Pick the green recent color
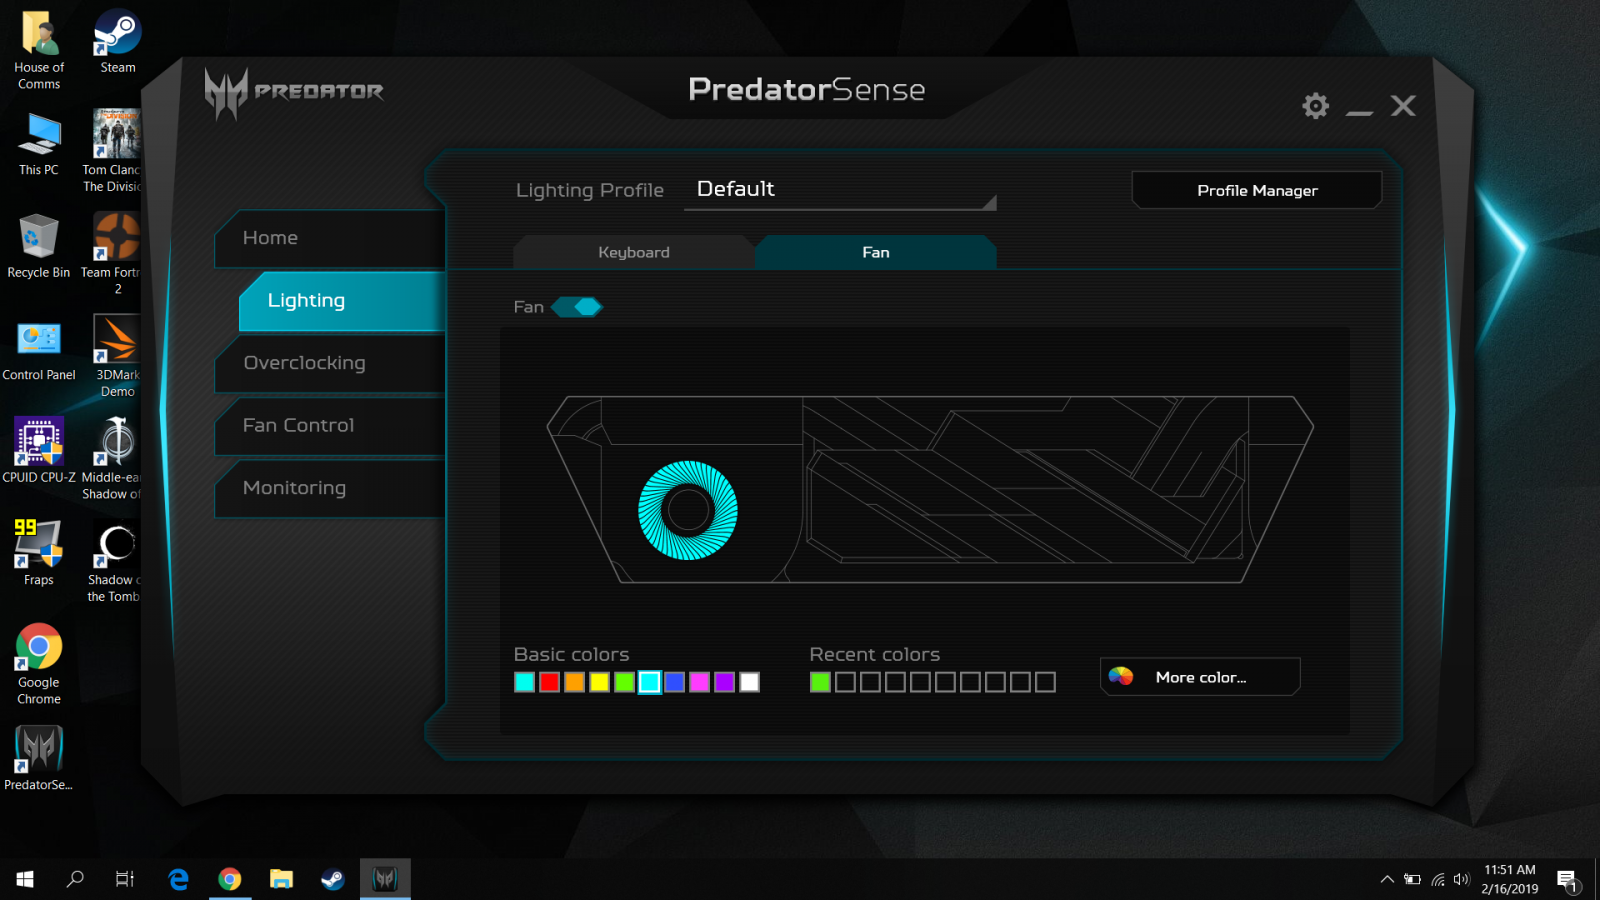The height and width of the screenshot is (900, 1600). (x=820, y=682)
